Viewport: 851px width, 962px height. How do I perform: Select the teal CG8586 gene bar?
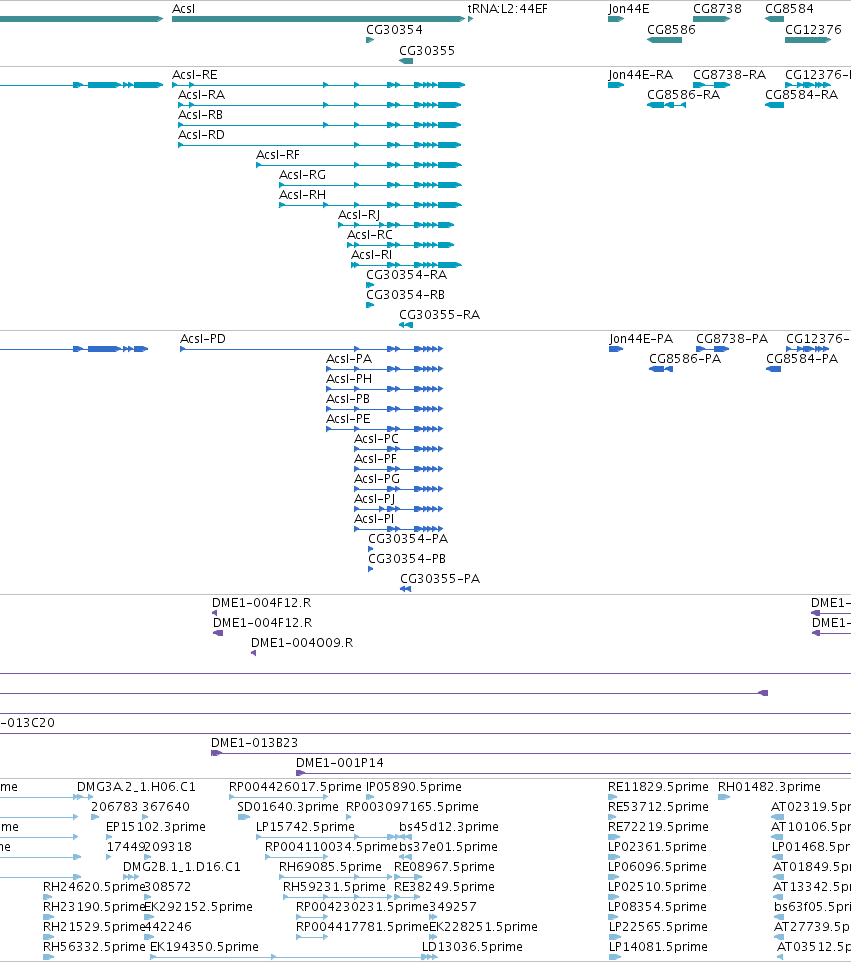click(664, 40)
